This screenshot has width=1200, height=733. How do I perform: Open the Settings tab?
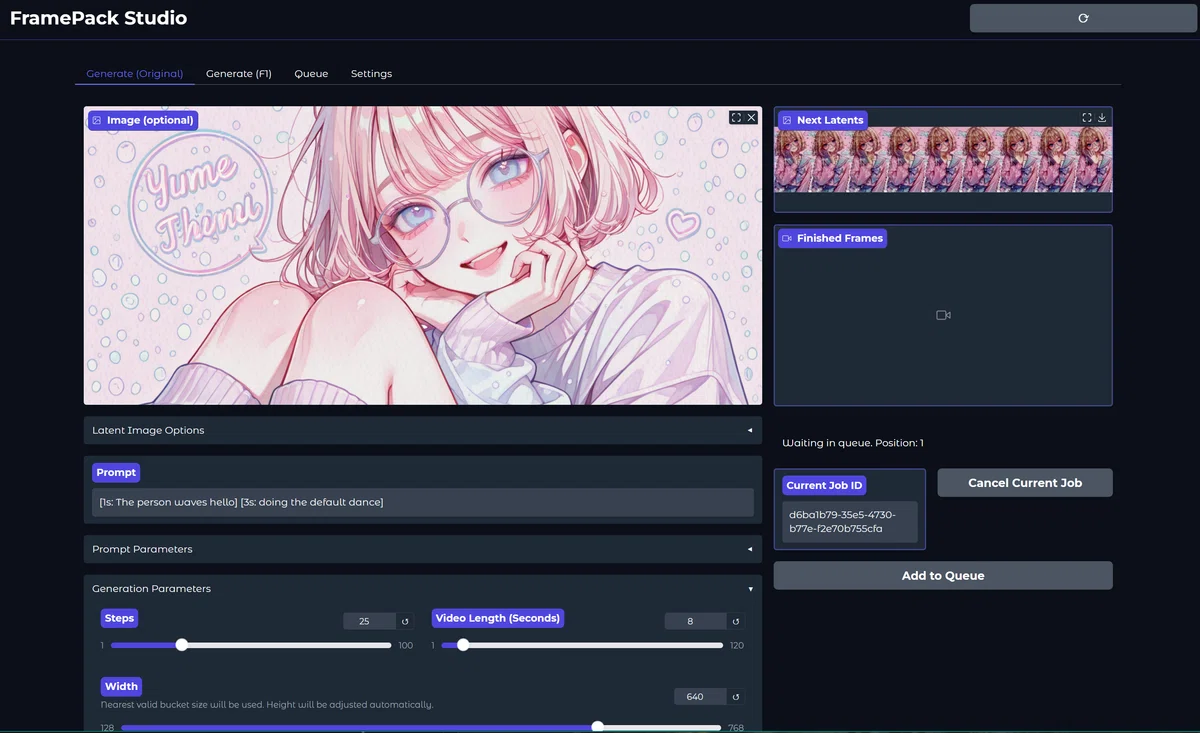click(x=371, y=74)
